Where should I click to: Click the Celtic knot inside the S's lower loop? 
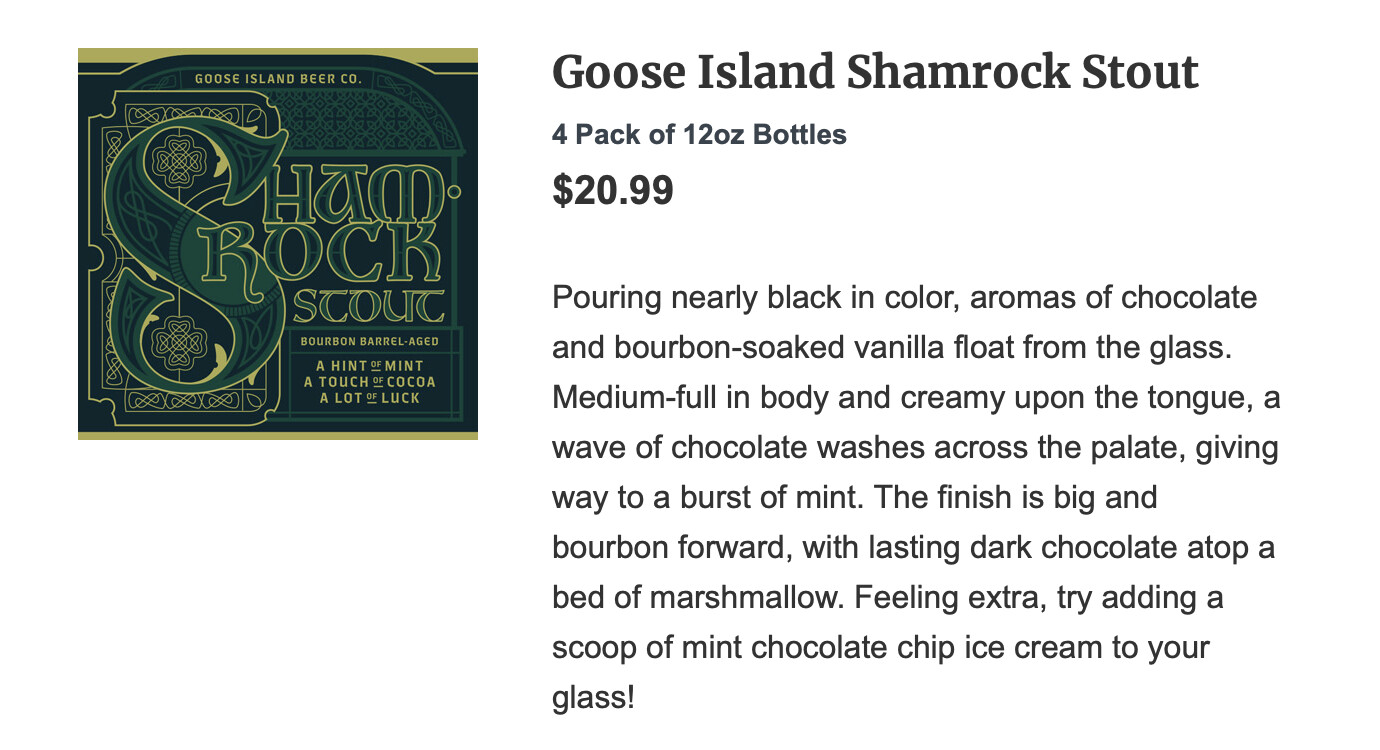pyautogui.click(x=180, y=344)
